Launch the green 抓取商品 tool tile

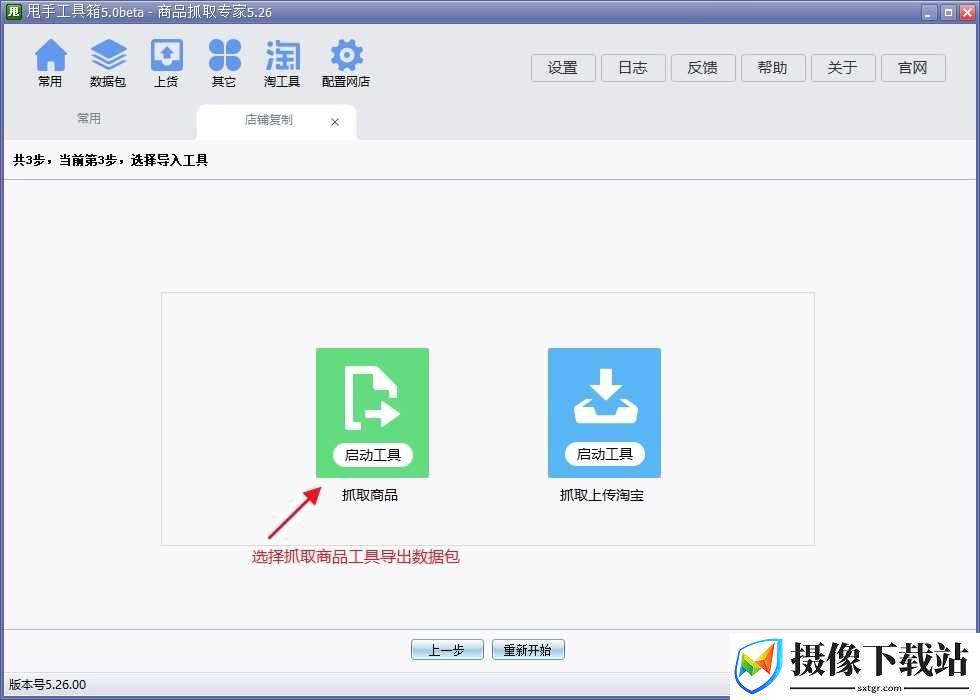coord(372,412)
